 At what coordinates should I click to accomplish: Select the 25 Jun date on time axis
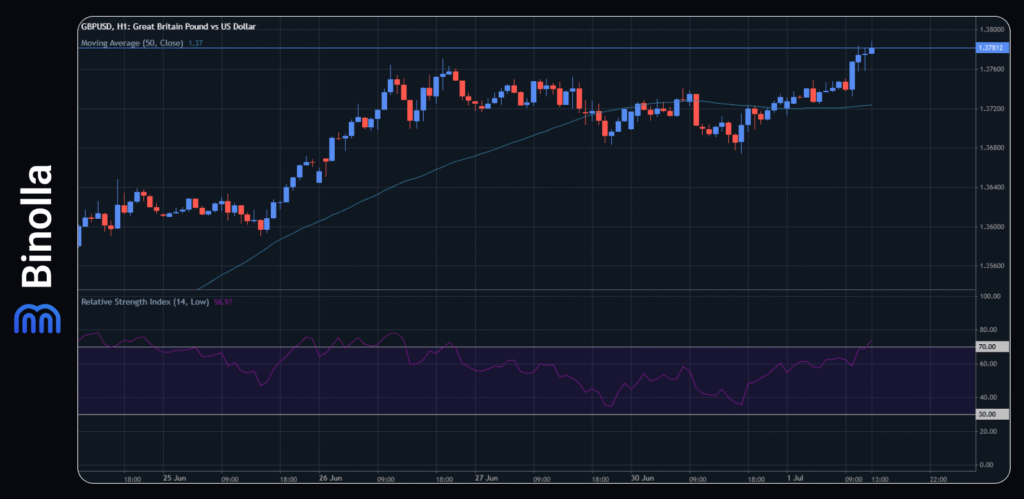(x=174, y=479)
